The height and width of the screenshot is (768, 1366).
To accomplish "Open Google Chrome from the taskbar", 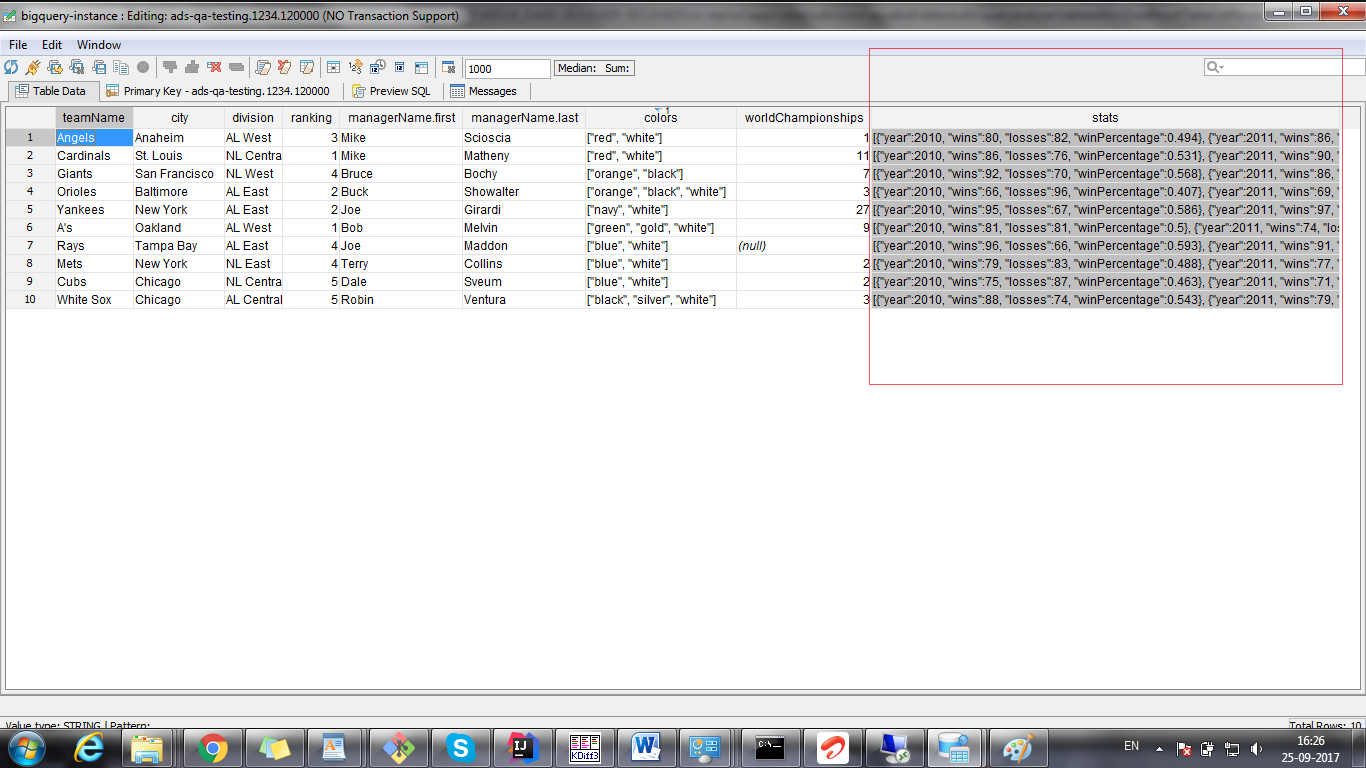I will coord(212,747).
